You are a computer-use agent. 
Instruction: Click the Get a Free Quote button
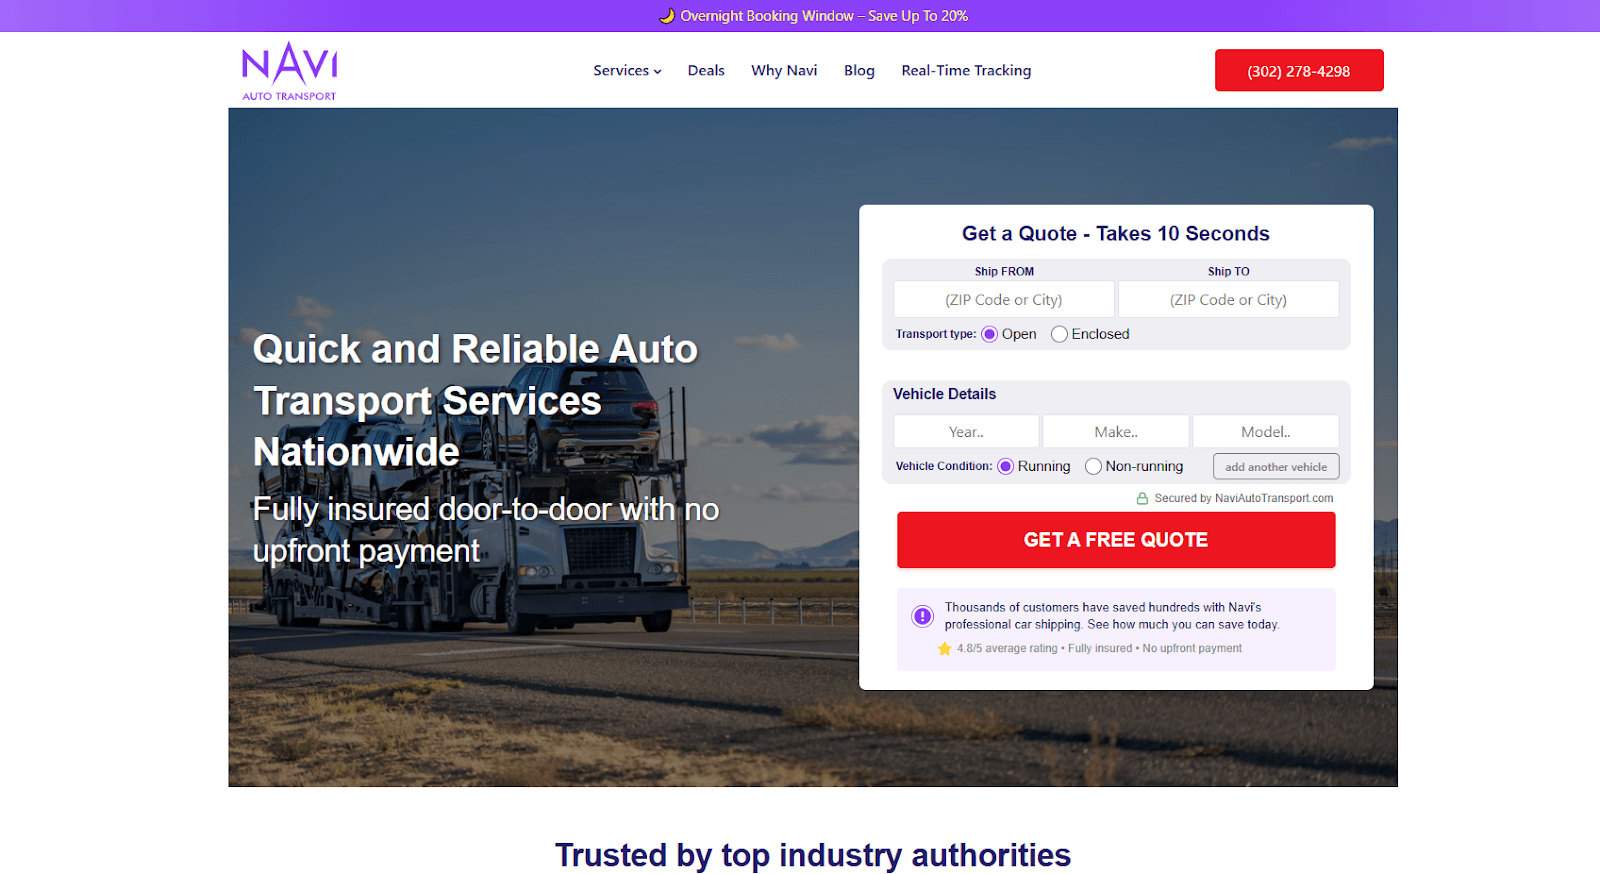pos(1116,540)
